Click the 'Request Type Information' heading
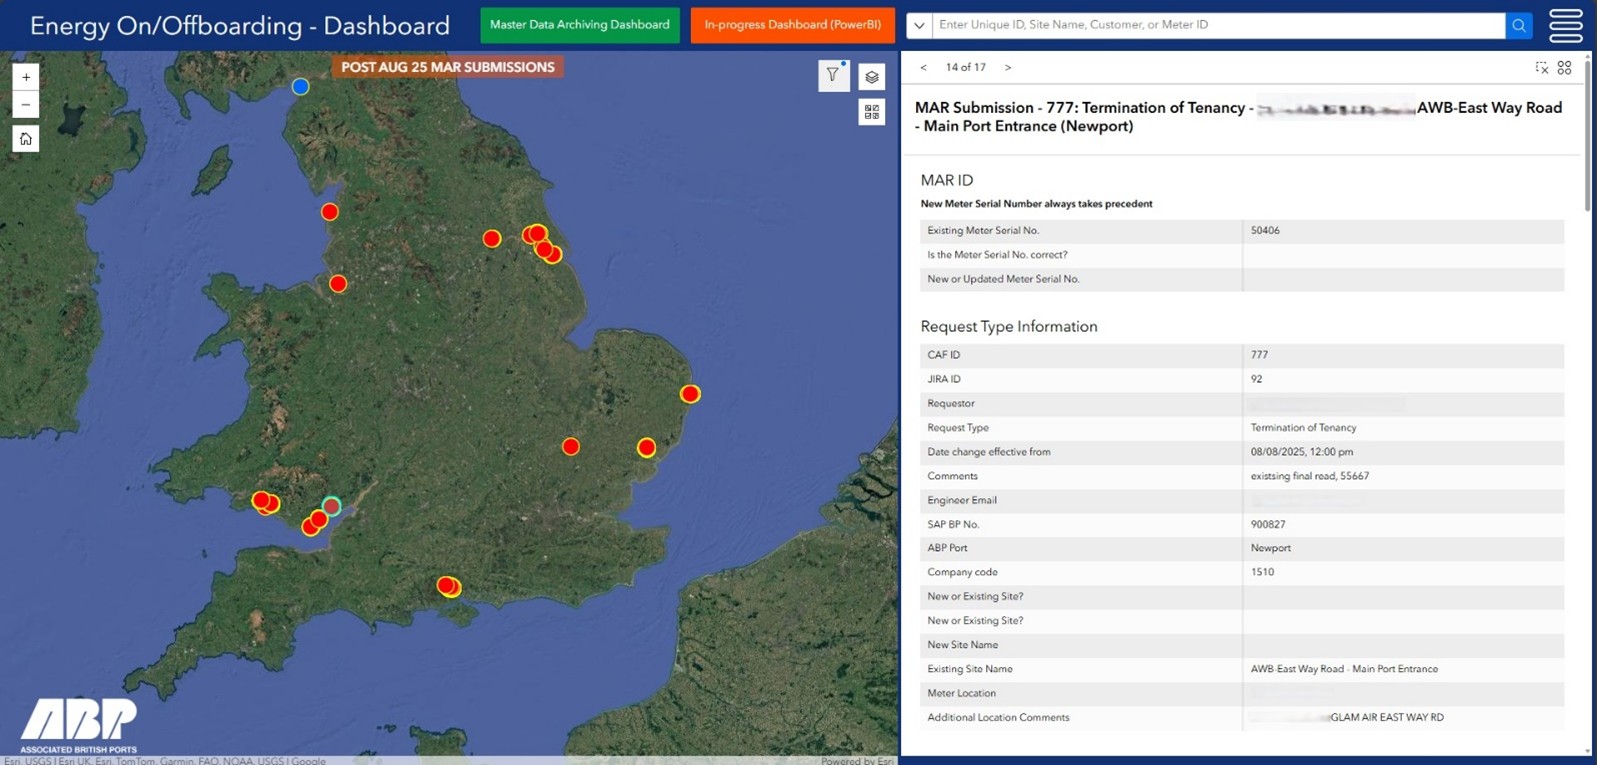1597x765 pixels. 1009,327
